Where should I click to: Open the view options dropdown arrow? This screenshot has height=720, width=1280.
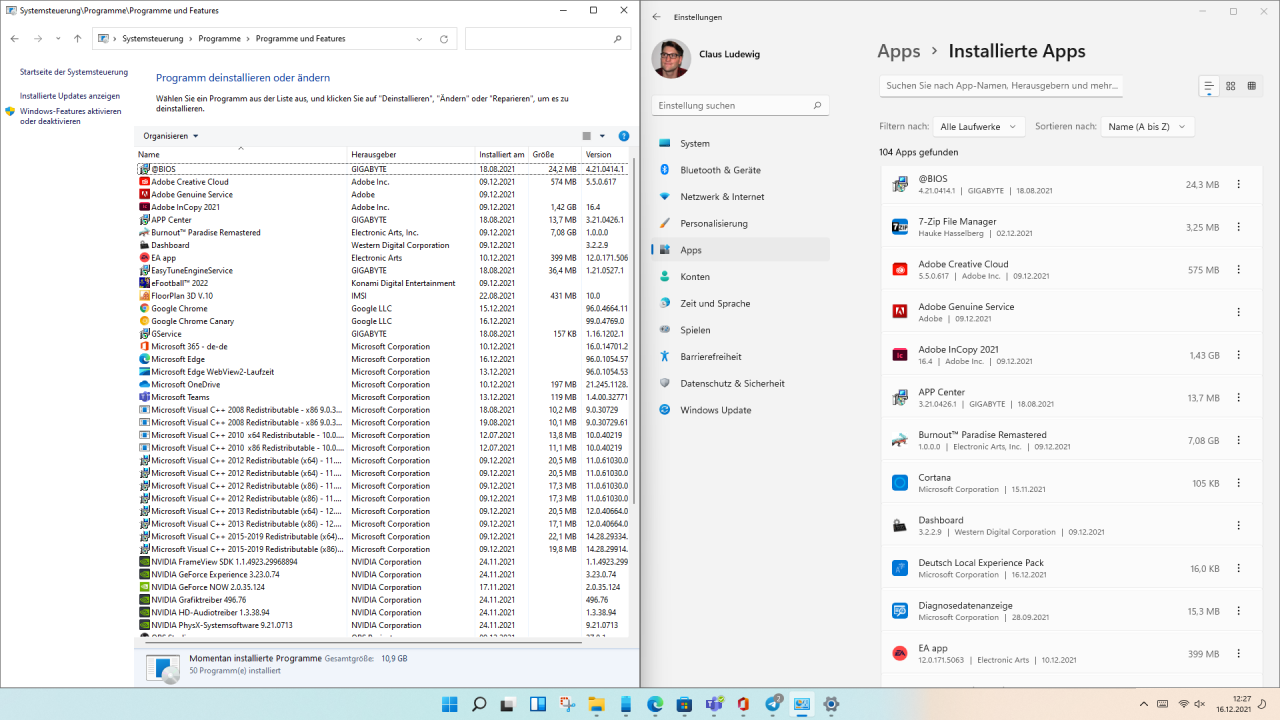click(x=602, y=136)
